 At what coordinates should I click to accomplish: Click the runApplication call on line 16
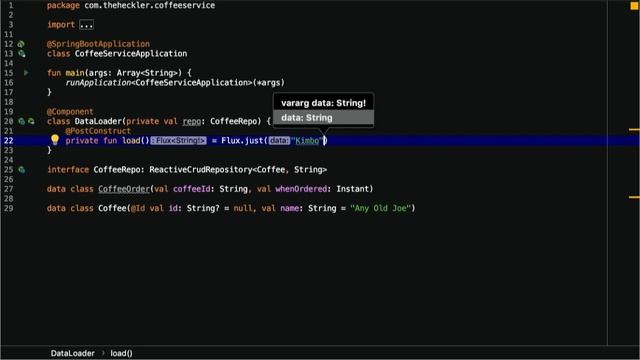coord(98,83)
